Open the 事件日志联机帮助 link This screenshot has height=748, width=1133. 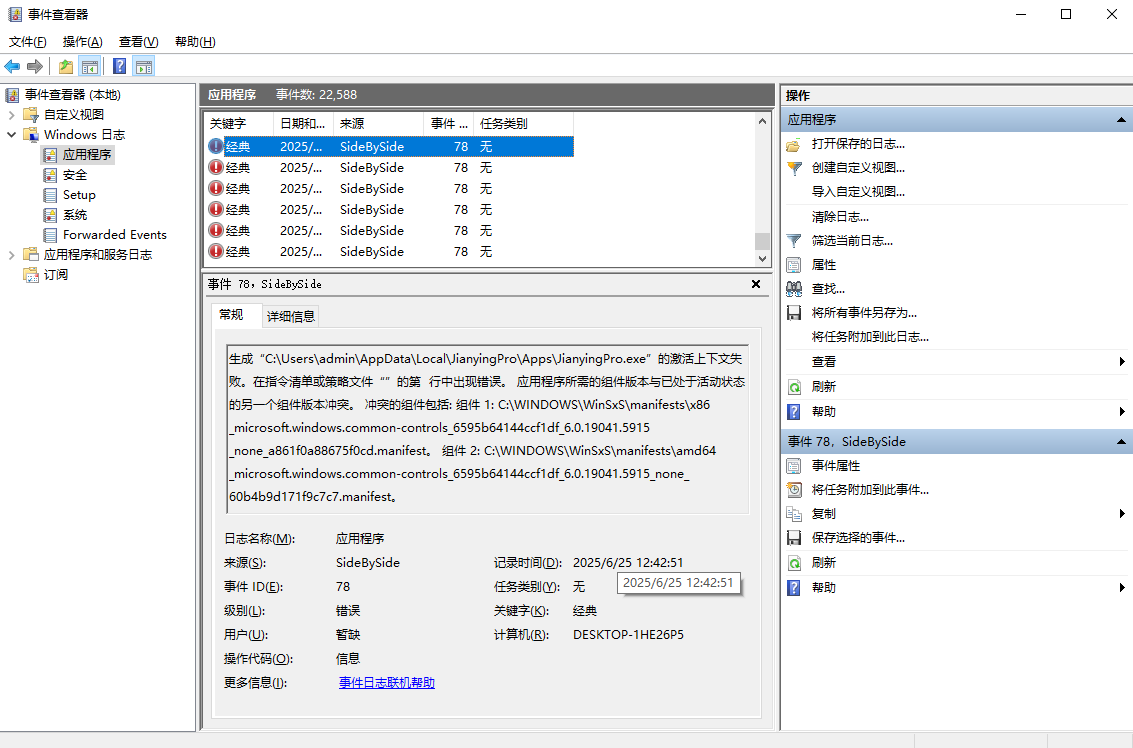click(x=387, y=683)
